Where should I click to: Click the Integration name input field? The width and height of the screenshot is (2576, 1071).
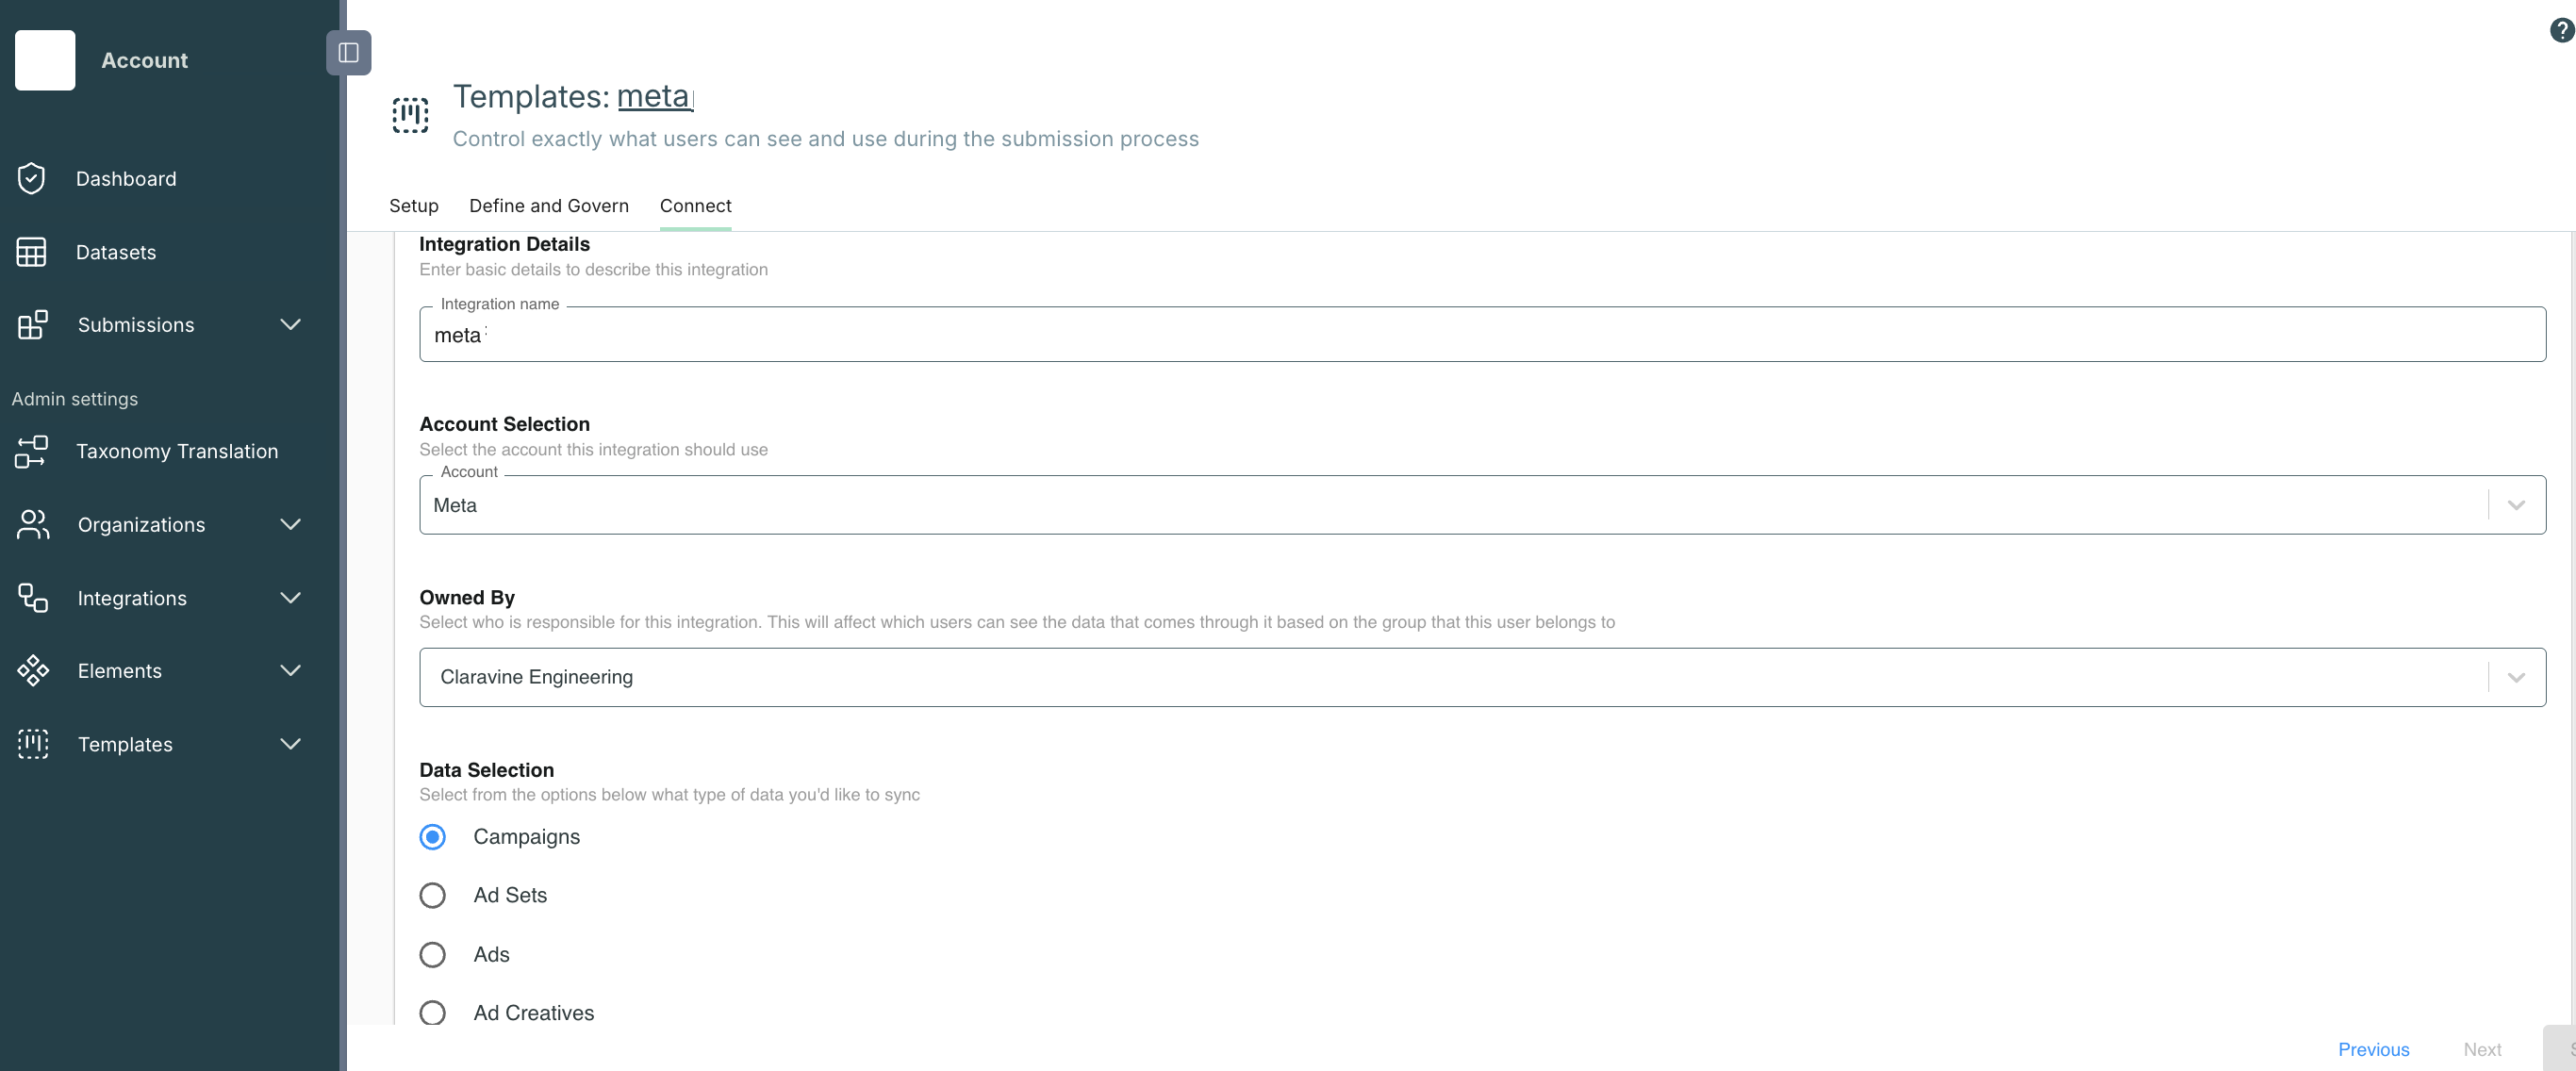[1482, 334]
